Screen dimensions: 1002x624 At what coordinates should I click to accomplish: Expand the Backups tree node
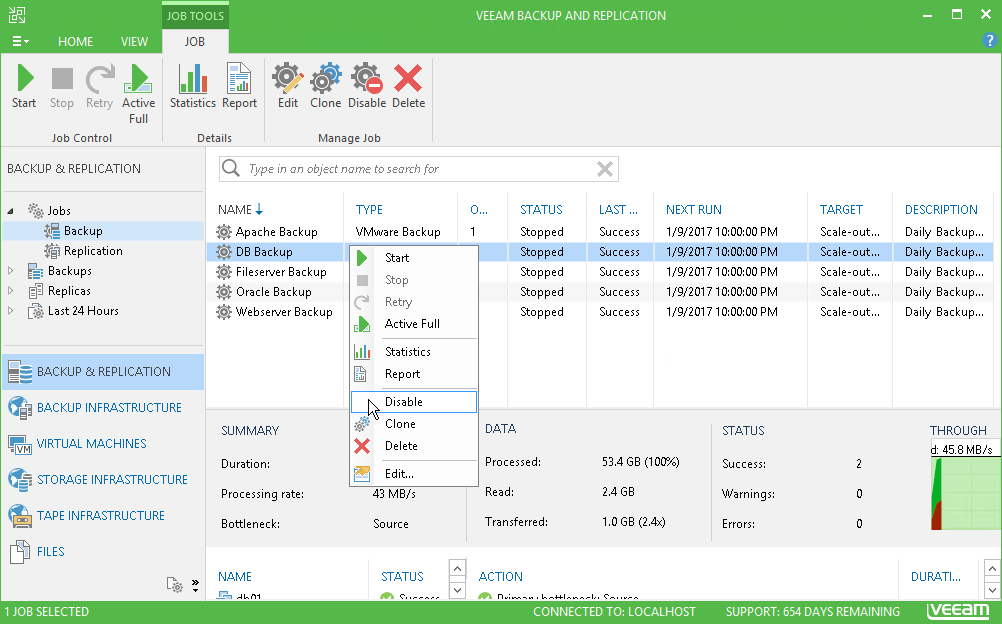pos(11,271)
